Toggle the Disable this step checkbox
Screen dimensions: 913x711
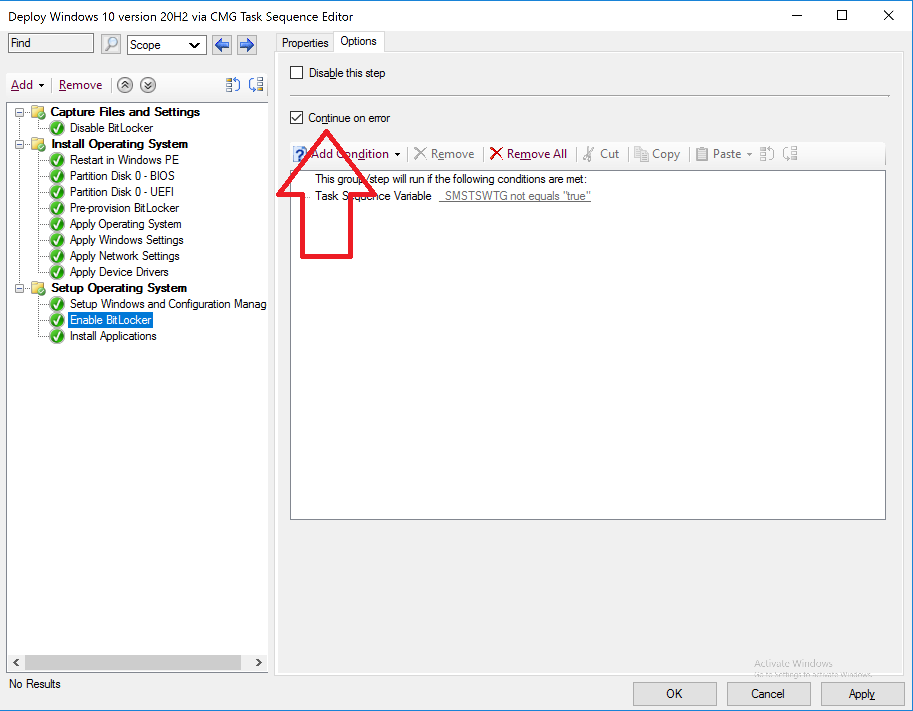[296, 73]
